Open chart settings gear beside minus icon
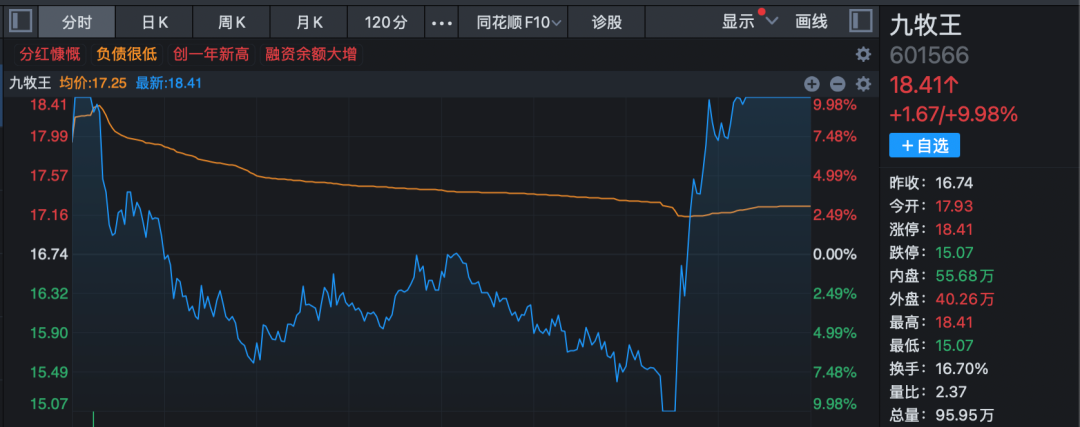Viewport: 1080px width, 427px height. tap(863, 84)
